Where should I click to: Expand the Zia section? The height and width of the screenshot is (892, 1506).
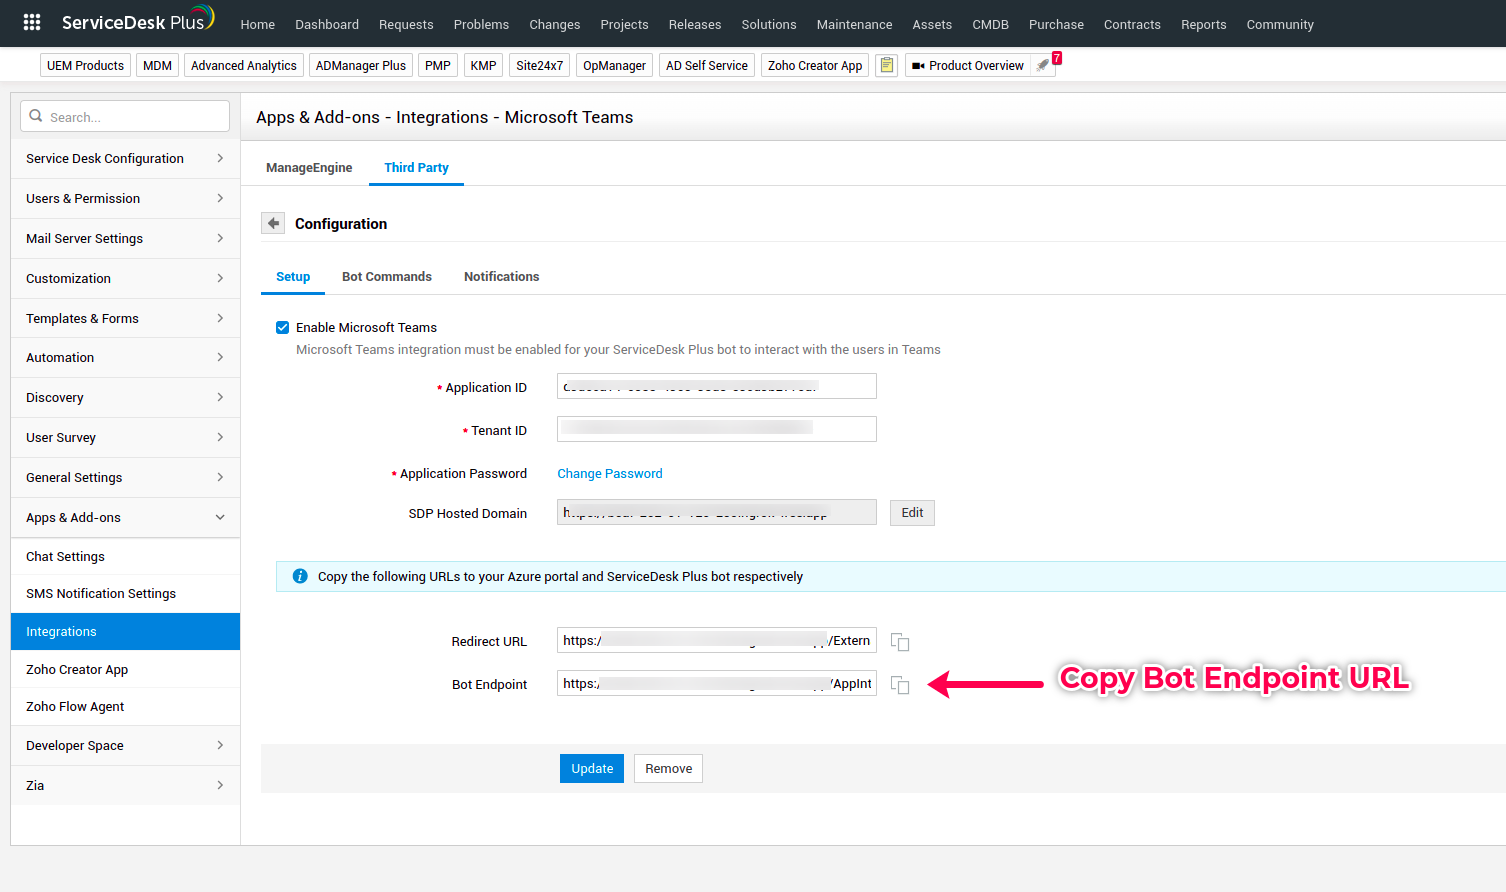coord(125,785)
